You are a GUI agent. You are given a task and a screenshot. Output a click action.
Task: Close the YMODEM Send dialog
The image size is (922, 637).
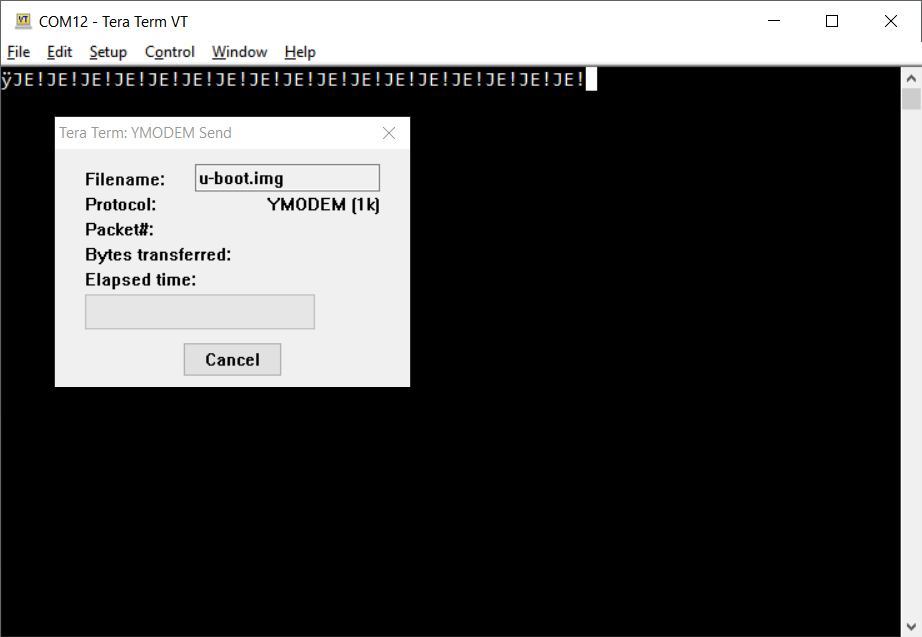pos(389,133)
